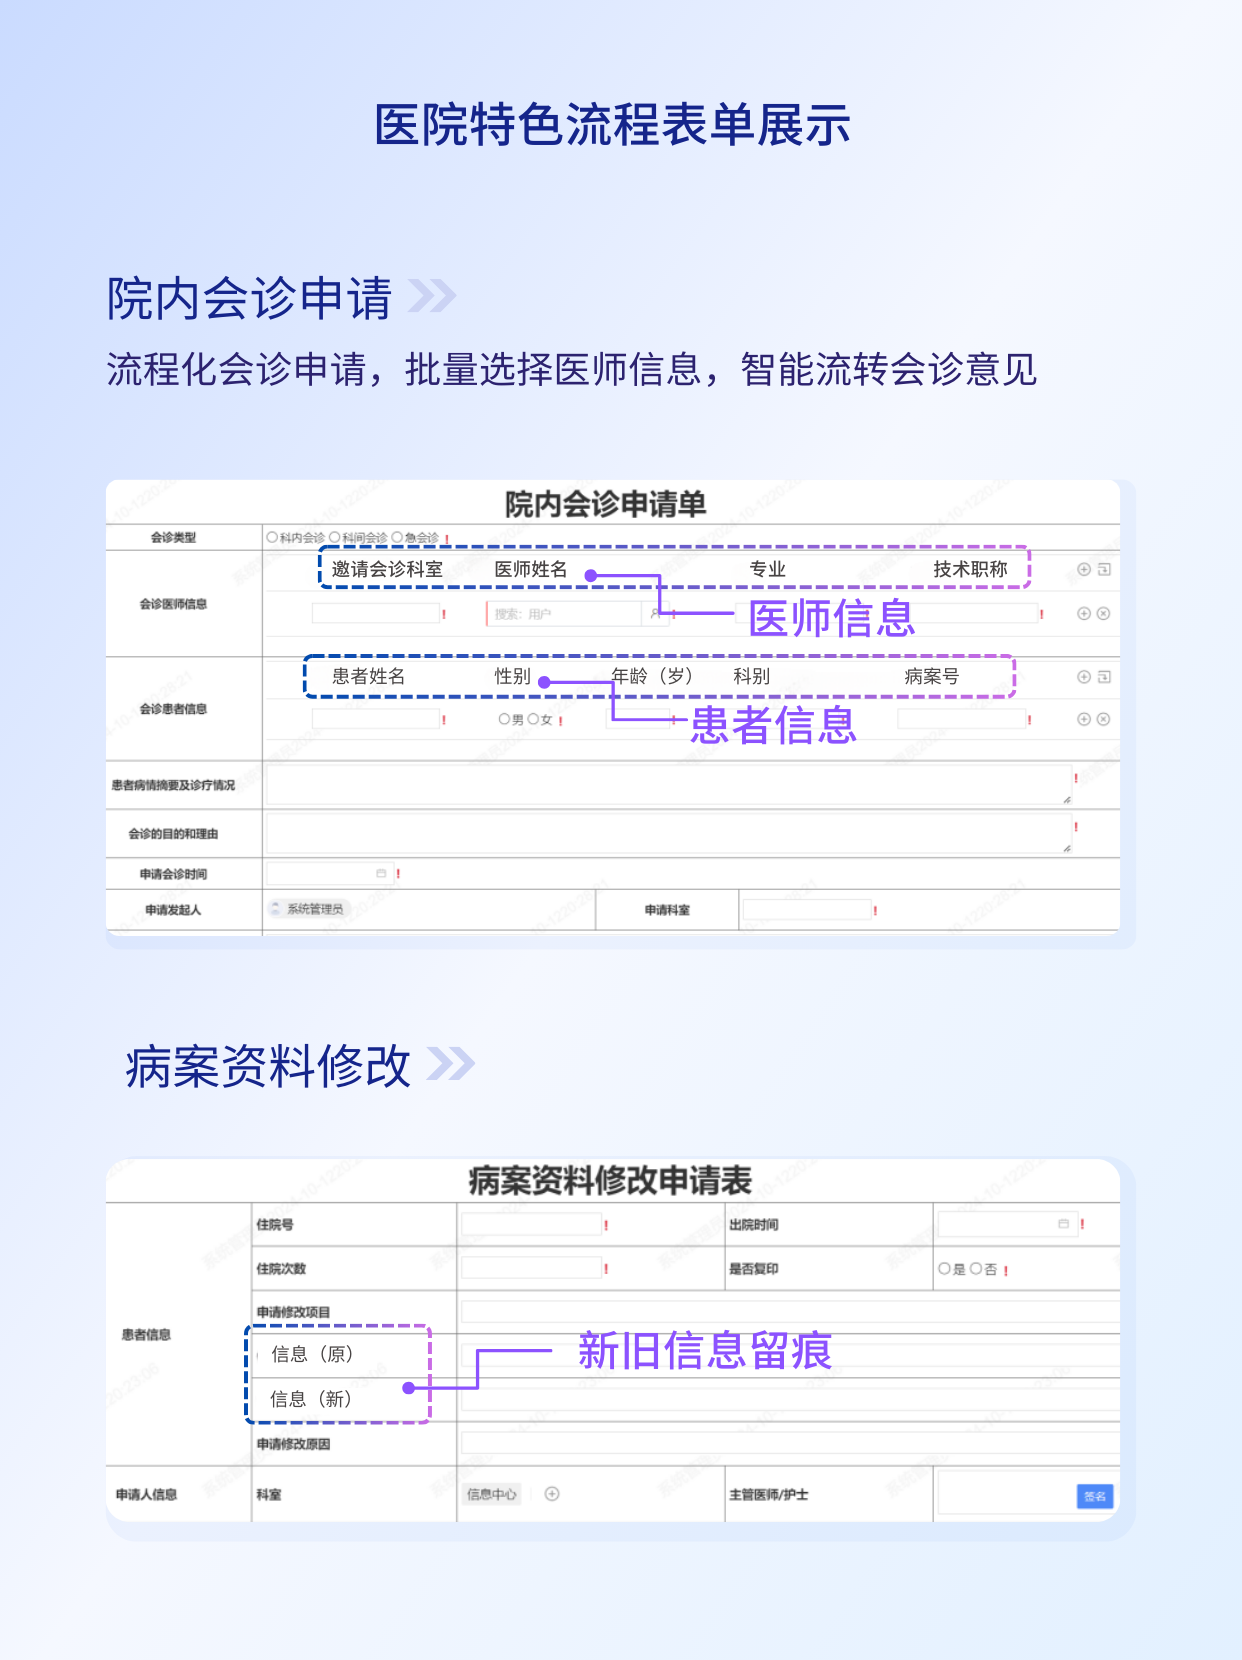The image size is (1242, 1660).
Task: Click import icon beside 技术职称 header
Action: click(x=1104, y=569)
